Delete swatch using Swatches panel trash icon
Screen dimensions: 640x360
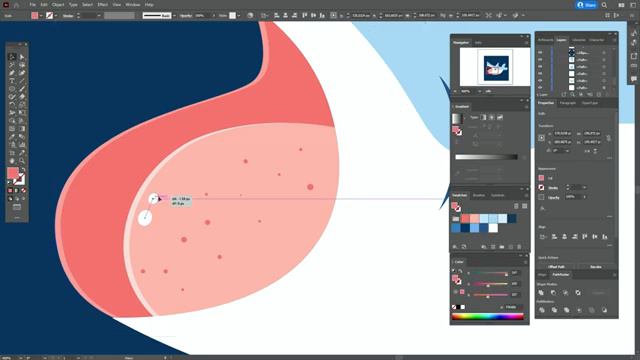519,247
